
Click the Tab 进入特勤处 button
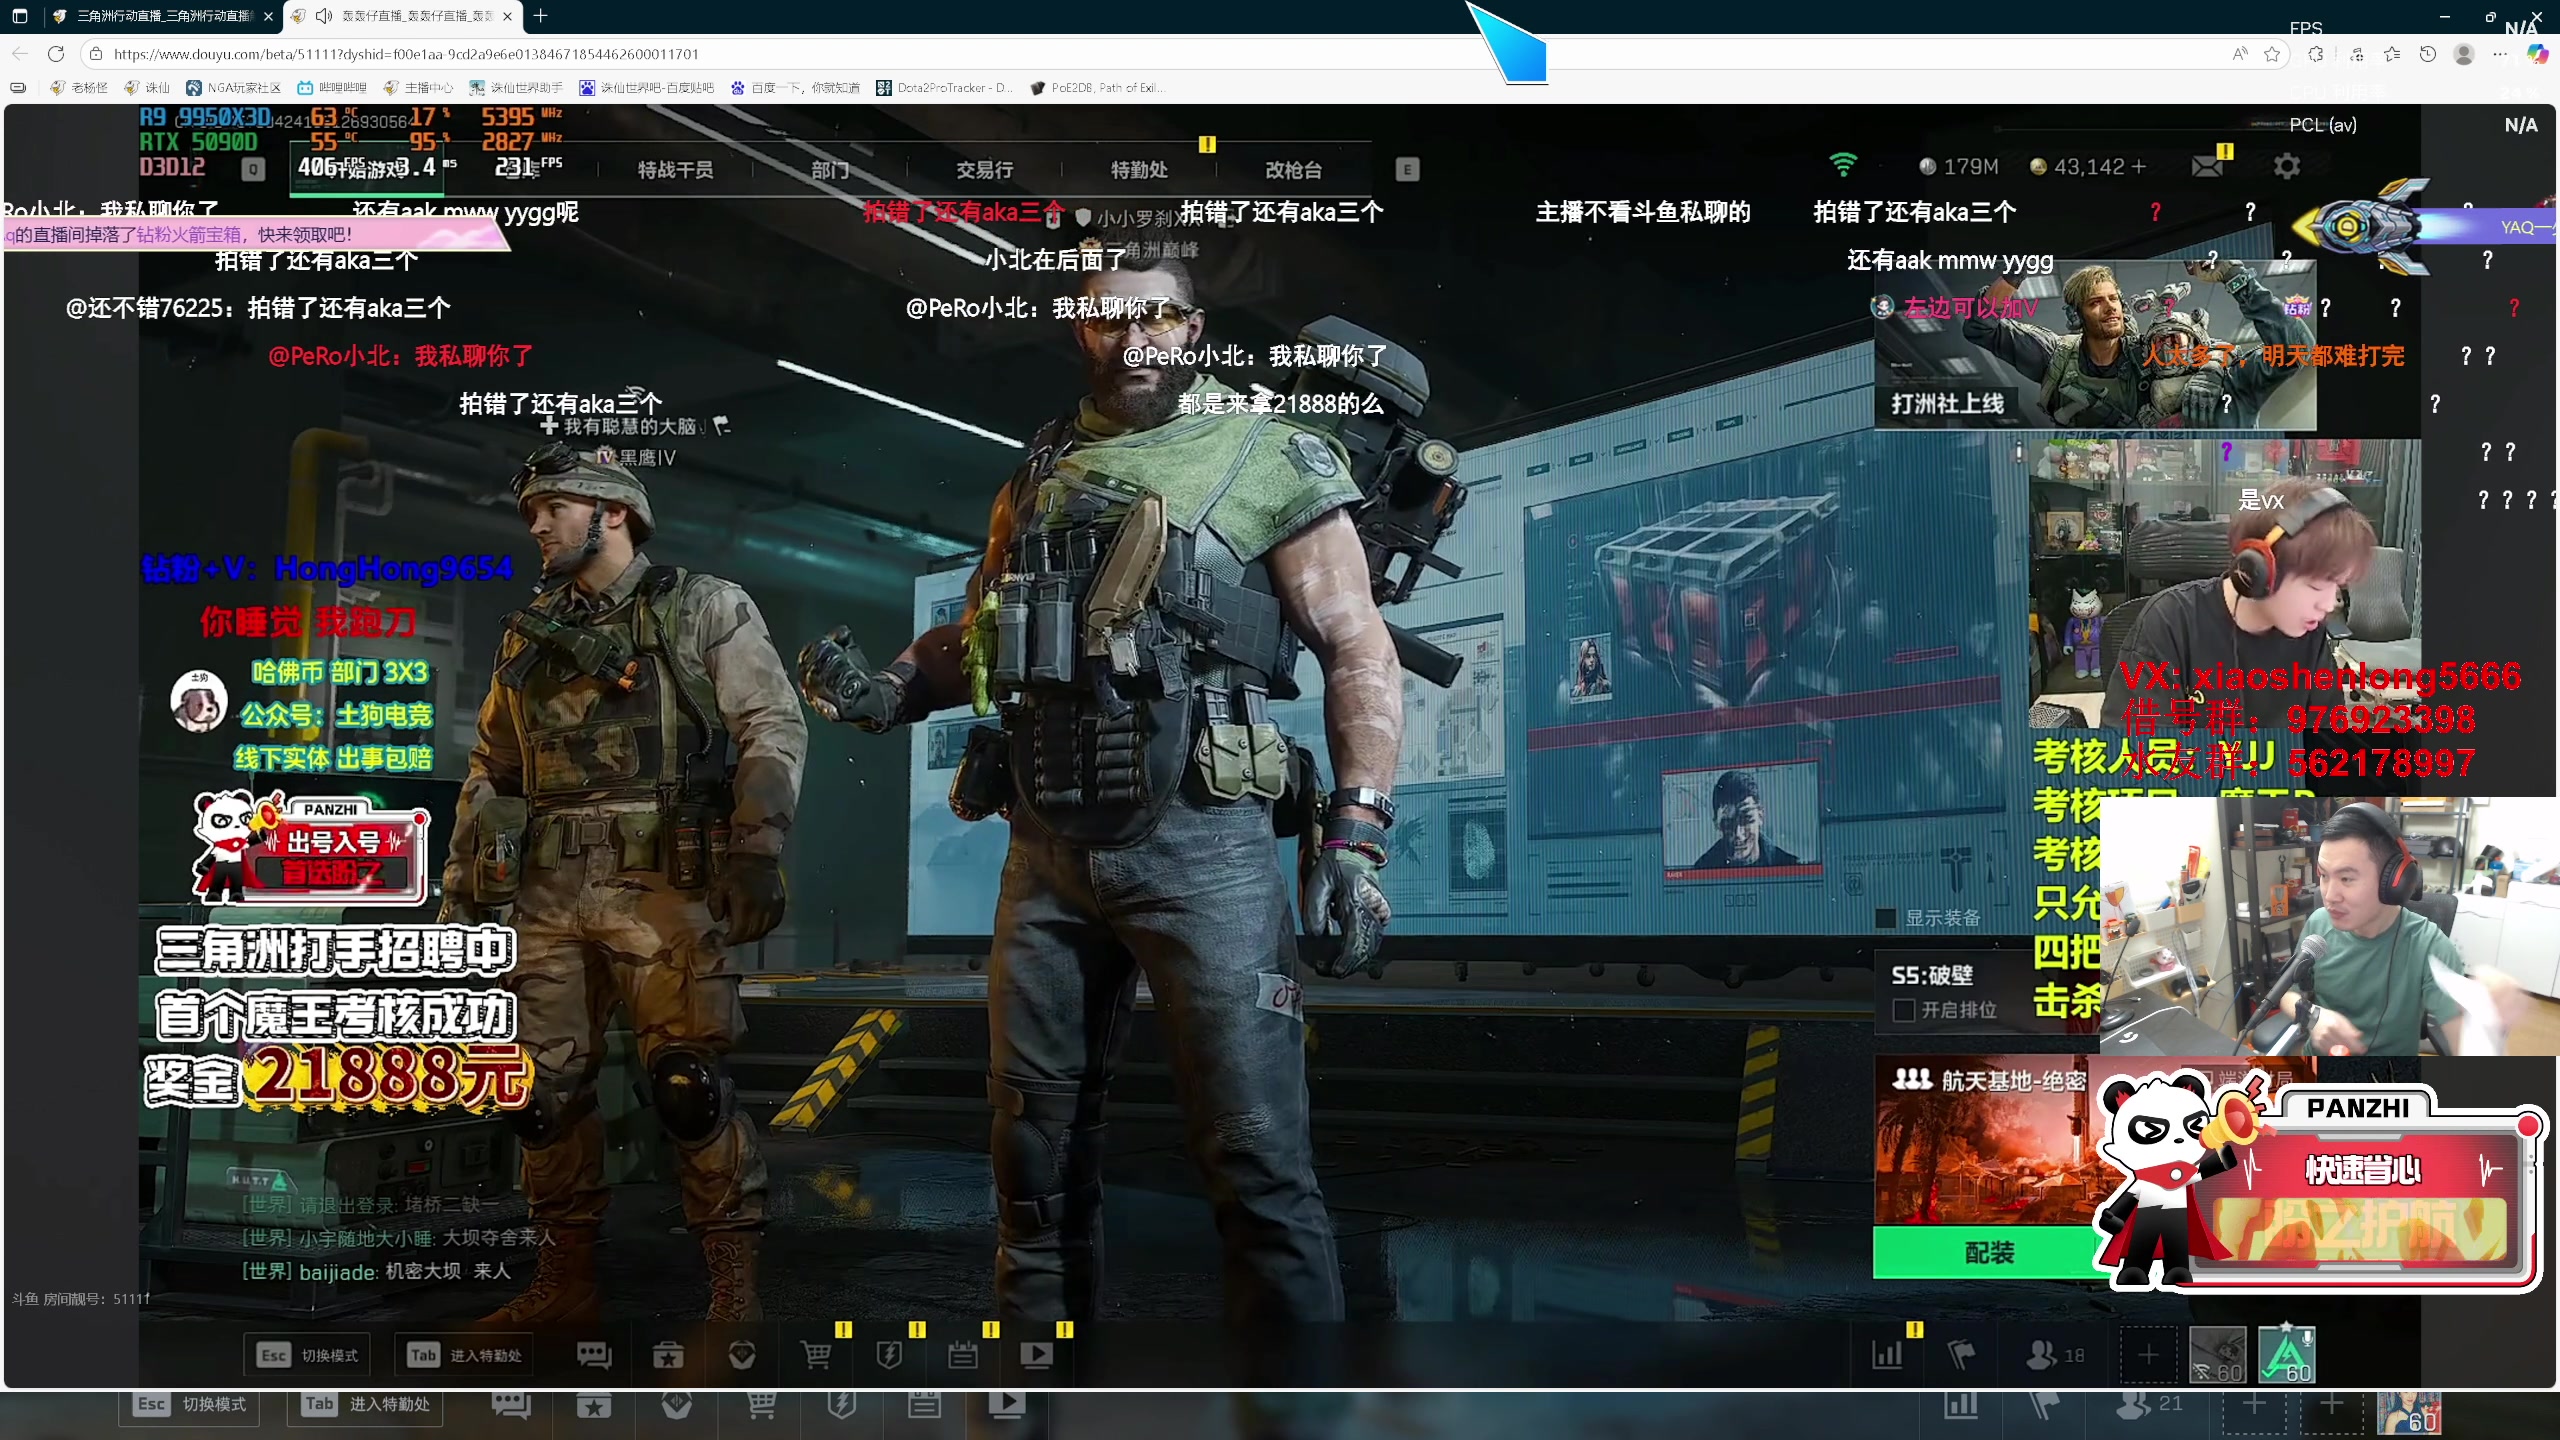pyautogui.click(x=463, y=1355)
